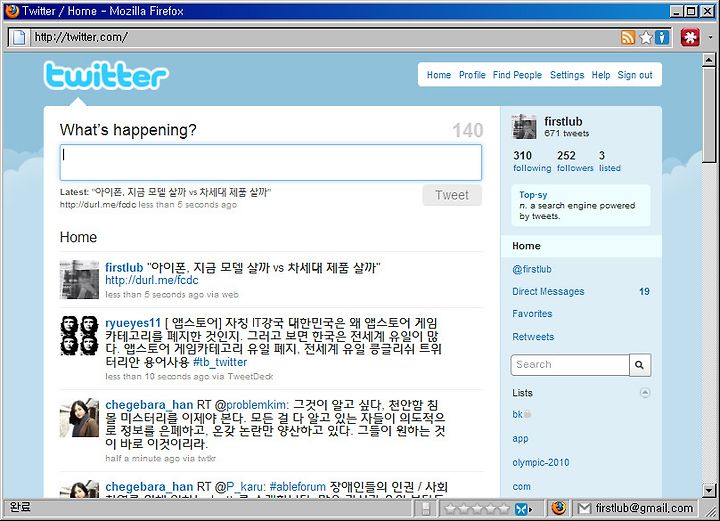Click 'less than 10 seconds ago' timestamp
This screenshot has width=720, height=521.
click(x=158, y=377)
